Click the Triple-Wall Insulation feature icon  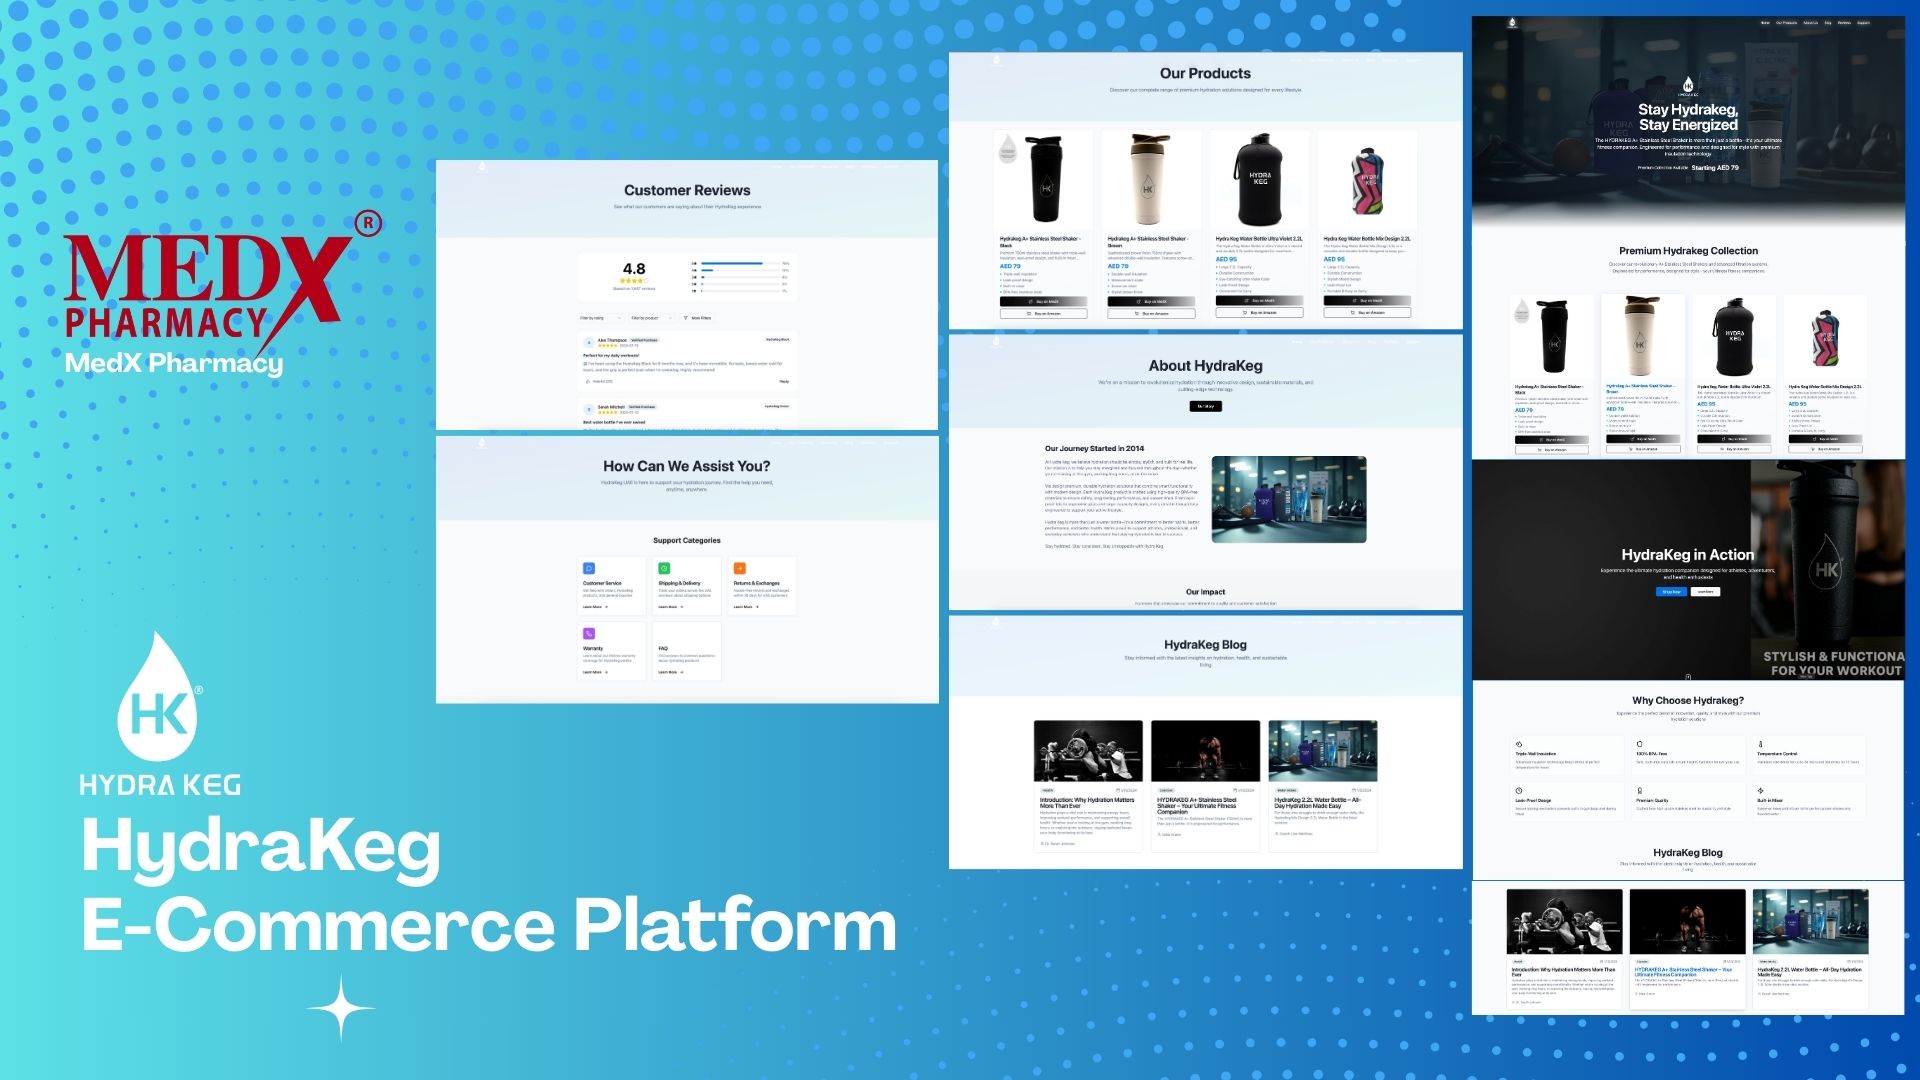1519,744
